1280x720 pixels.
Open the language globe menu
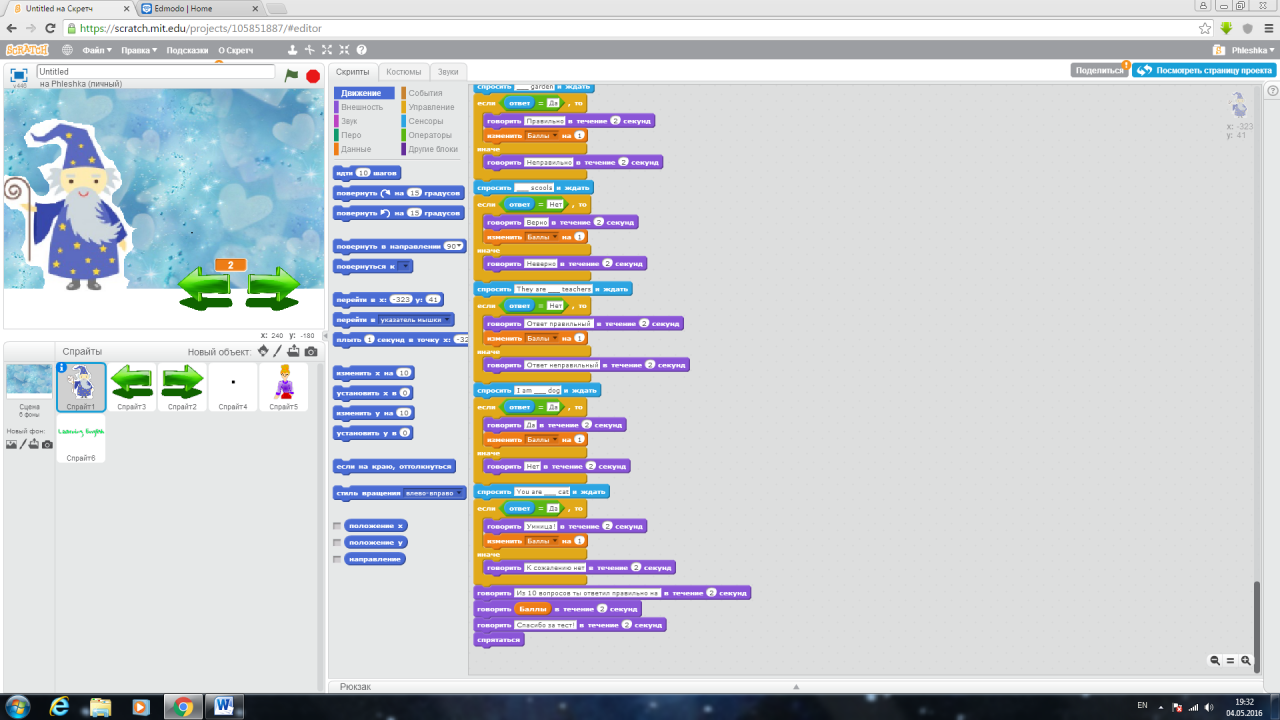coord(67,50)
